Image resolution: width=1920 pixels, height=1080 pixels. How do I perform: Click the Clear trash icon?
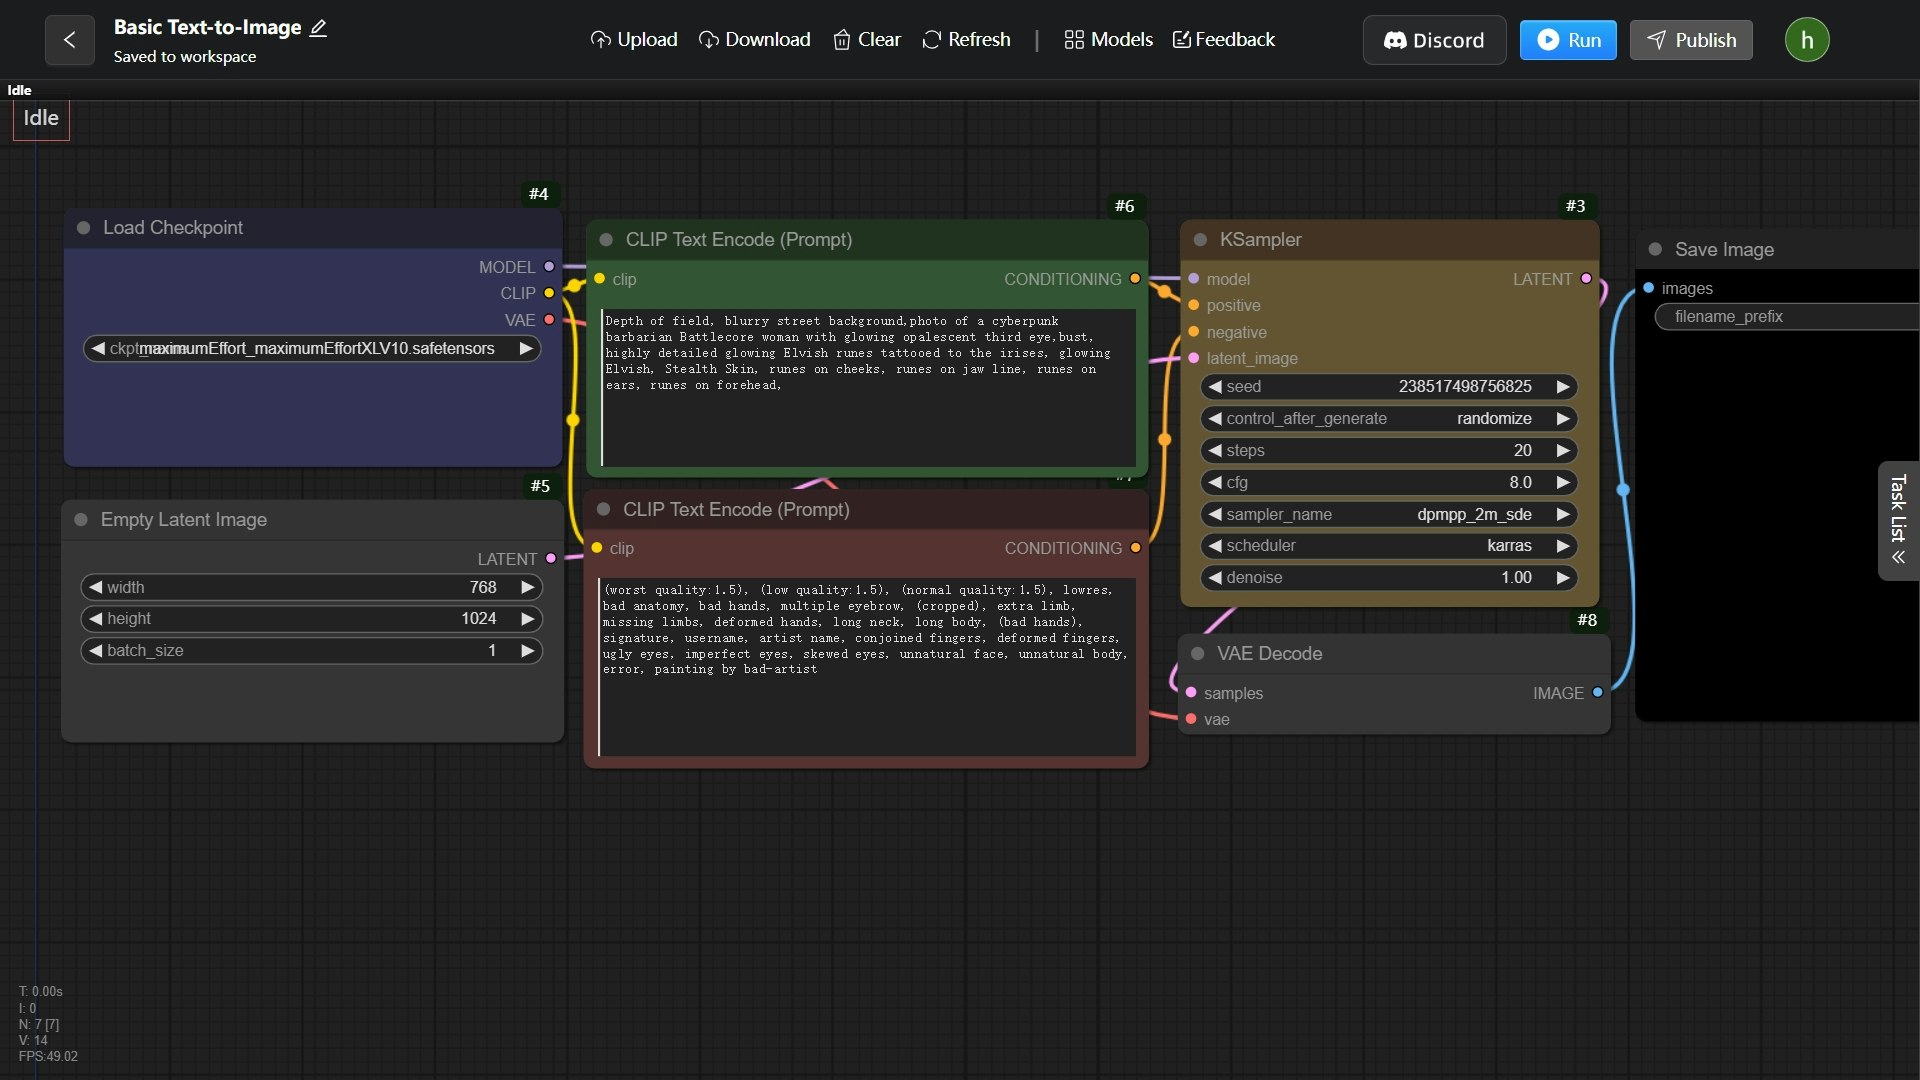pos(842,40)
